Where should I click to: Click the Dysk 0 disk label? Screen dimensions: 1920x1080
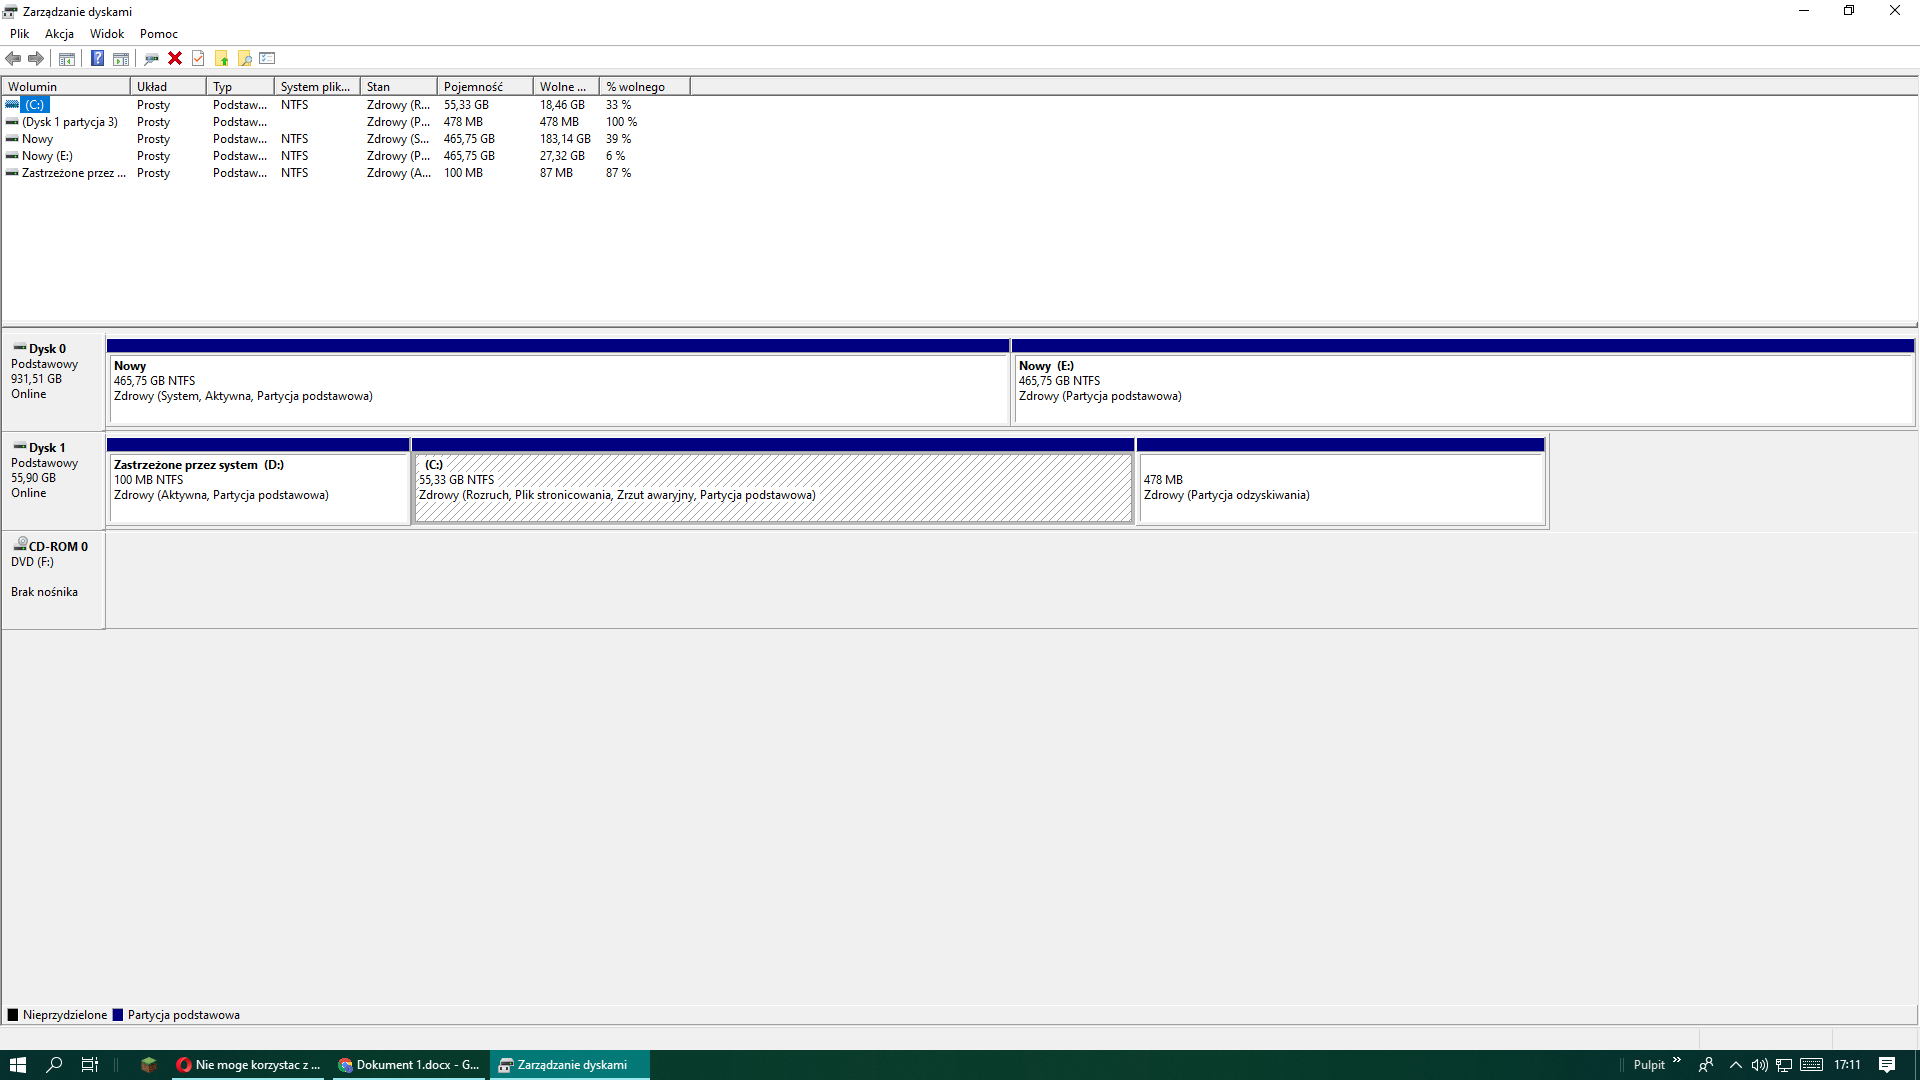47,349
